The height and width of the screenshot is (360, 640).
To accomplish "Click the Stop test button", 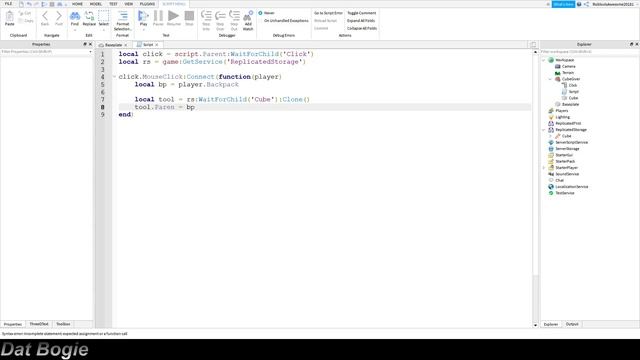I will (189, 18).
